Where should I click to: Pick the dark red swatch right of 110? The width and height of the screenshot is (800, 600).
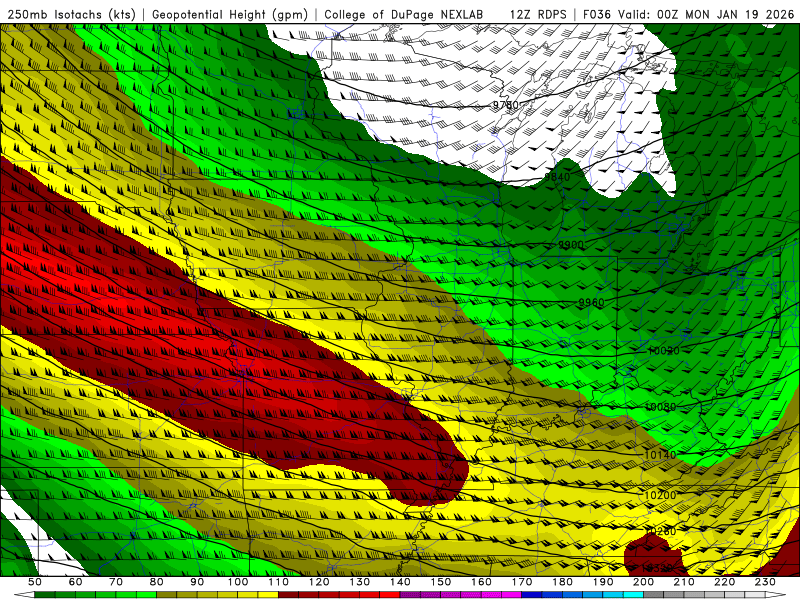point(289,595)
